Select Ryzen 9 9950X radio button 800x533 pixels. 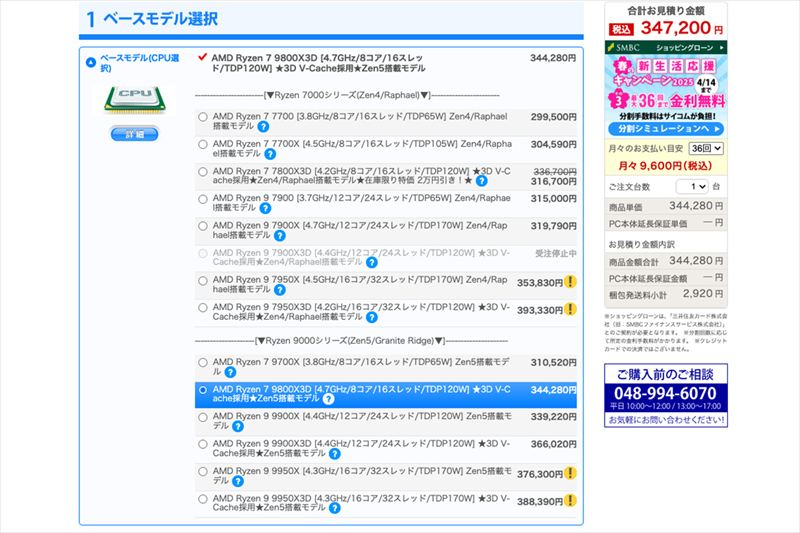pos(203,472)
